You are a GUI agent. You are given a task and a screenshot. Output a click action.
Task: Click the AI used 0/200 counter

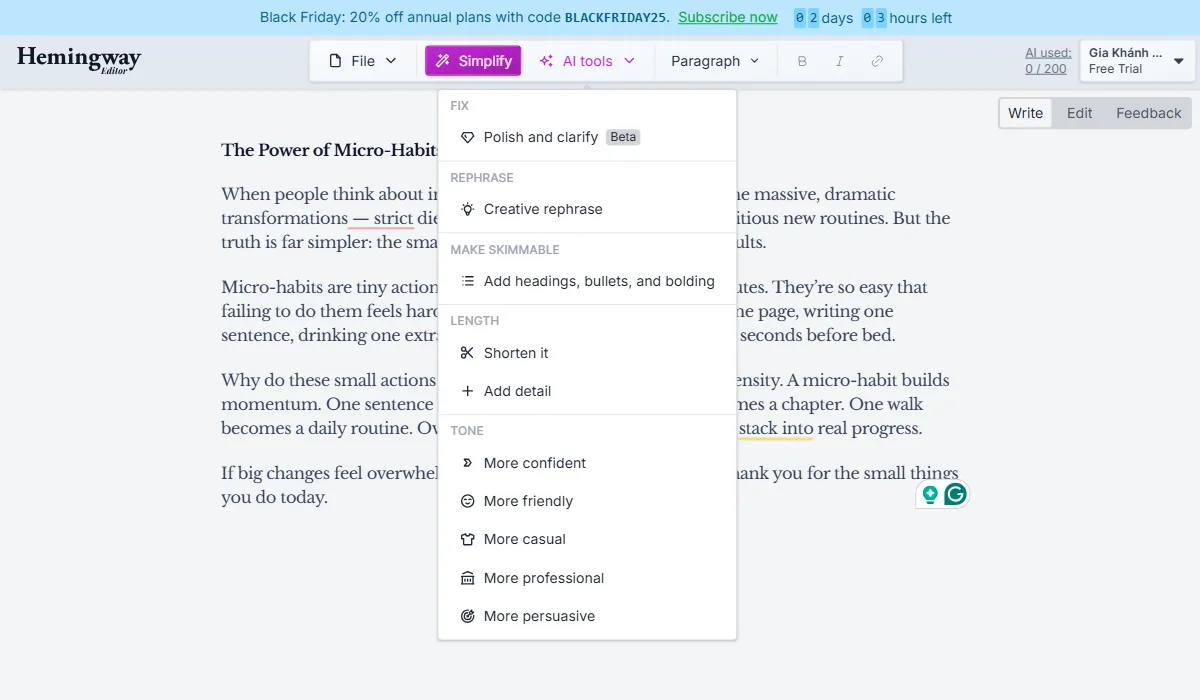tap(1048, 60)
